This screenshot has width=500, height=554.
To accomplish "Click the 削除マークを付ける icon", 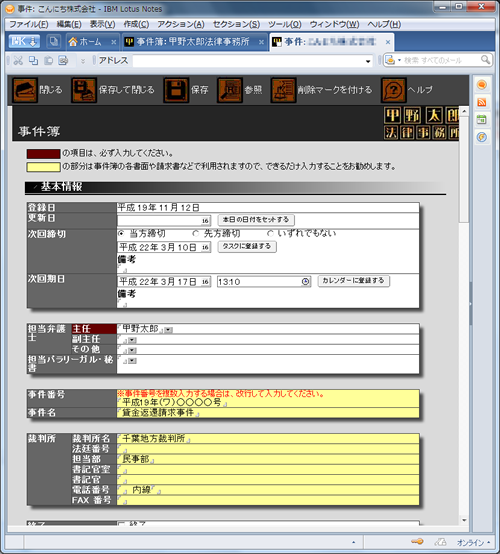I will pos(283,90).
